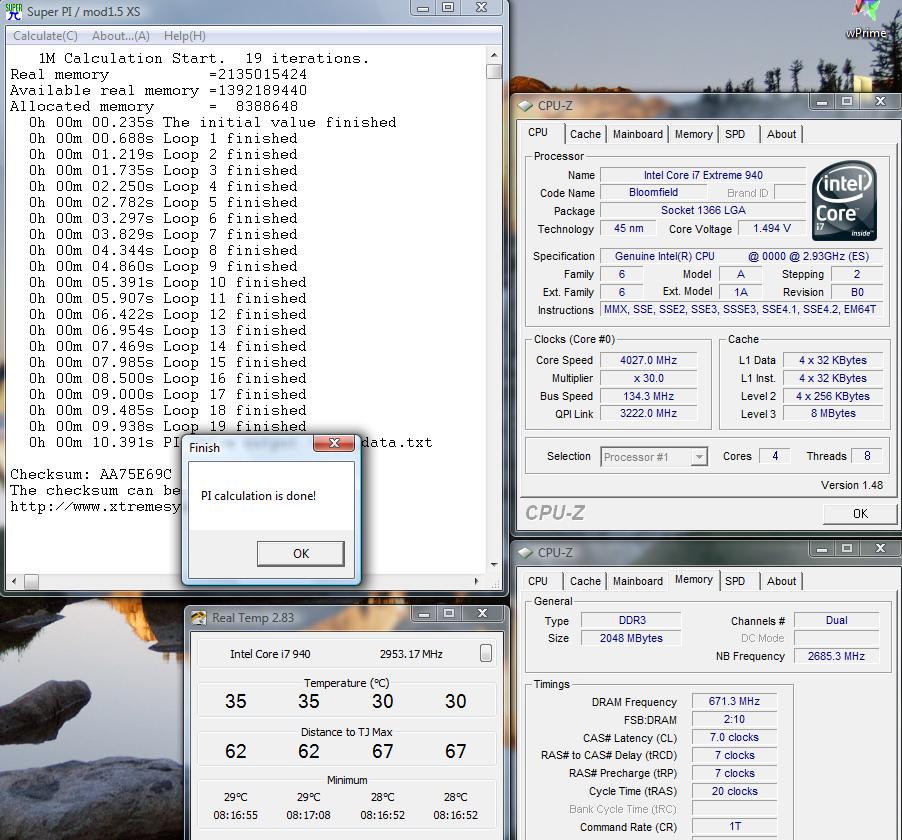Click the upper CPU-Z window title icon
The width and height of the screenshot is (902, 840).
pos(525,105)
